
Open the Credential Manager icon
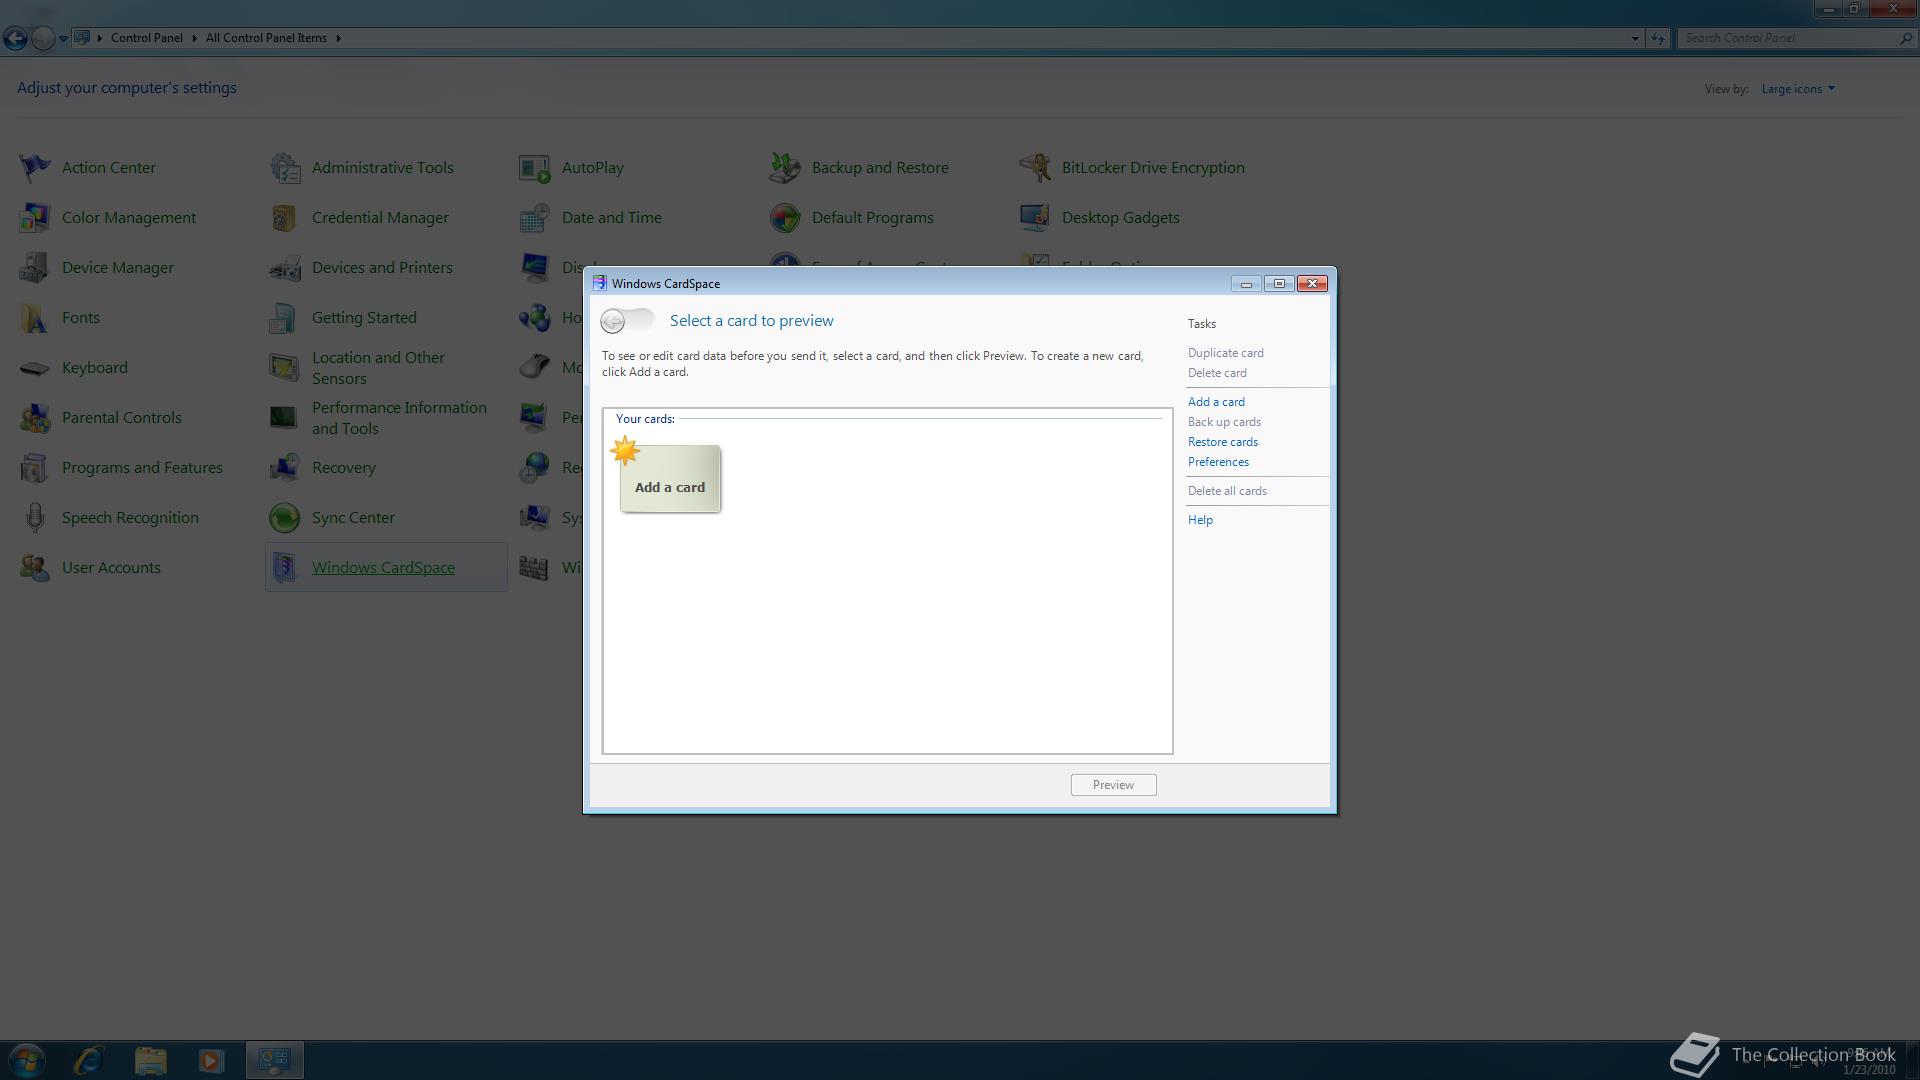point(285,218)
